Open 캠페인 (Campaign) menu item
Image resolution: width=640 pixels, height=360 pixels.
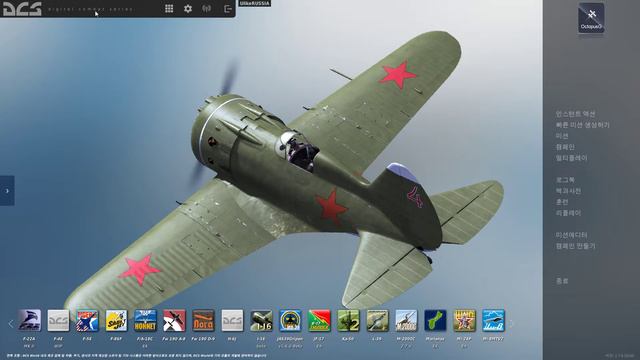pos(565,147)
